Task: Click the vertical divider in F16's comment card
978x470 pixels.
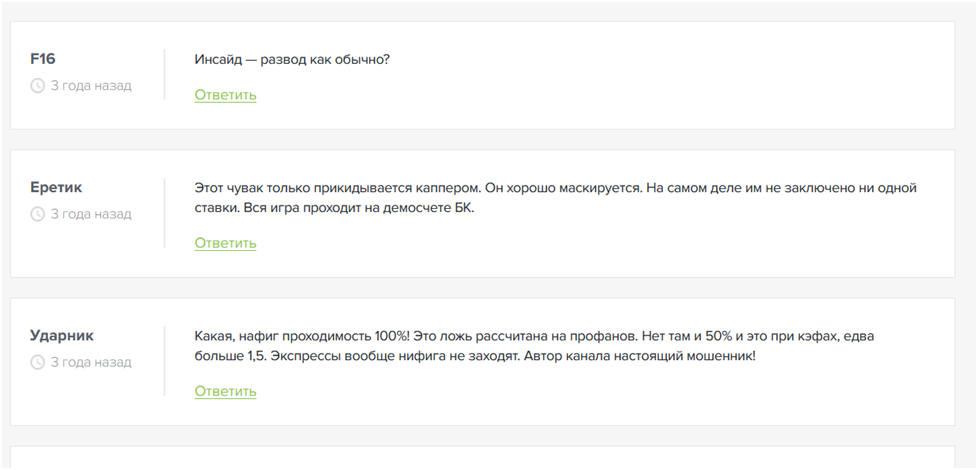Action: (x=164, y=72)
